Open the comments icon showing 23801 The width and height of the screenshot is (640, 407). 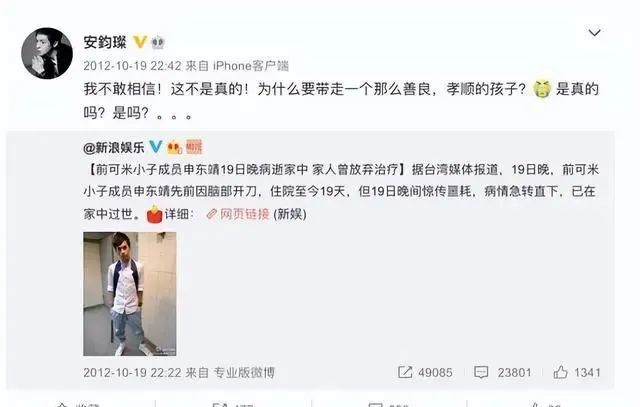click(x=481, y=372)
